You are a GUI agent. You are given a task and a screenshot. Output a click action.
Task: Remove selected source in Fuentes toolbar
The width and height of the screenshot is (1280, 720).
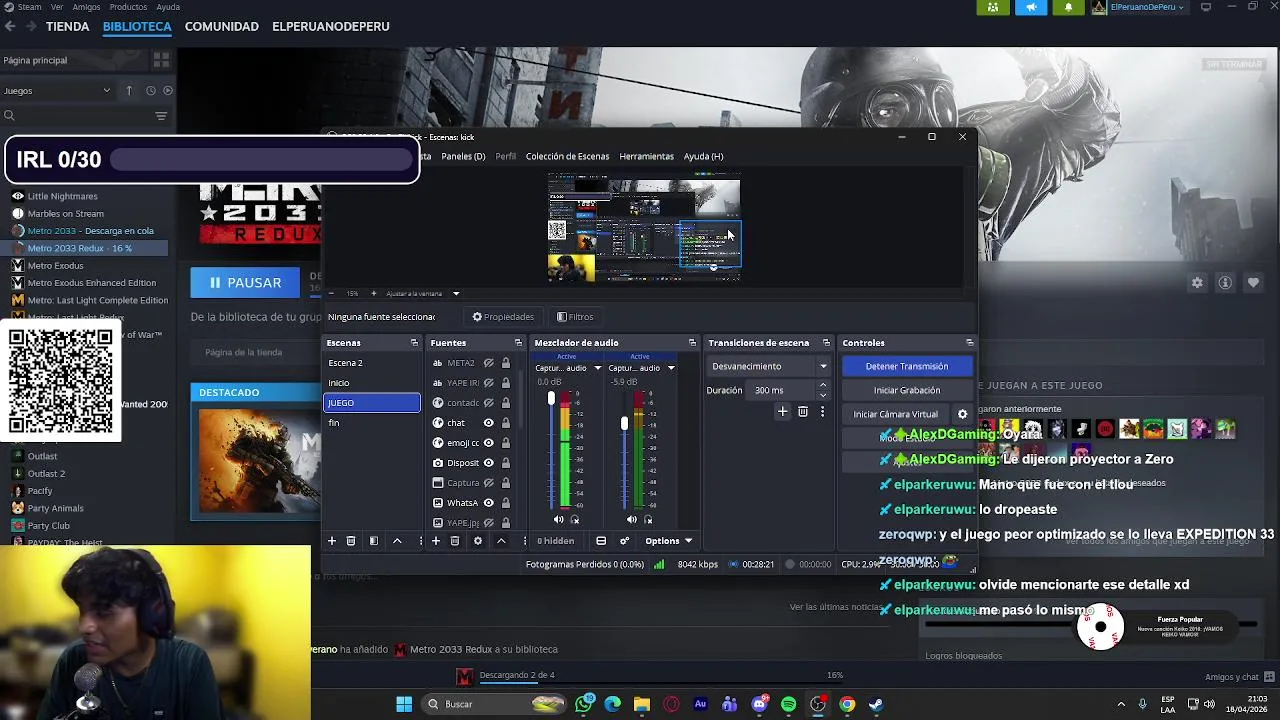(455, 541)
